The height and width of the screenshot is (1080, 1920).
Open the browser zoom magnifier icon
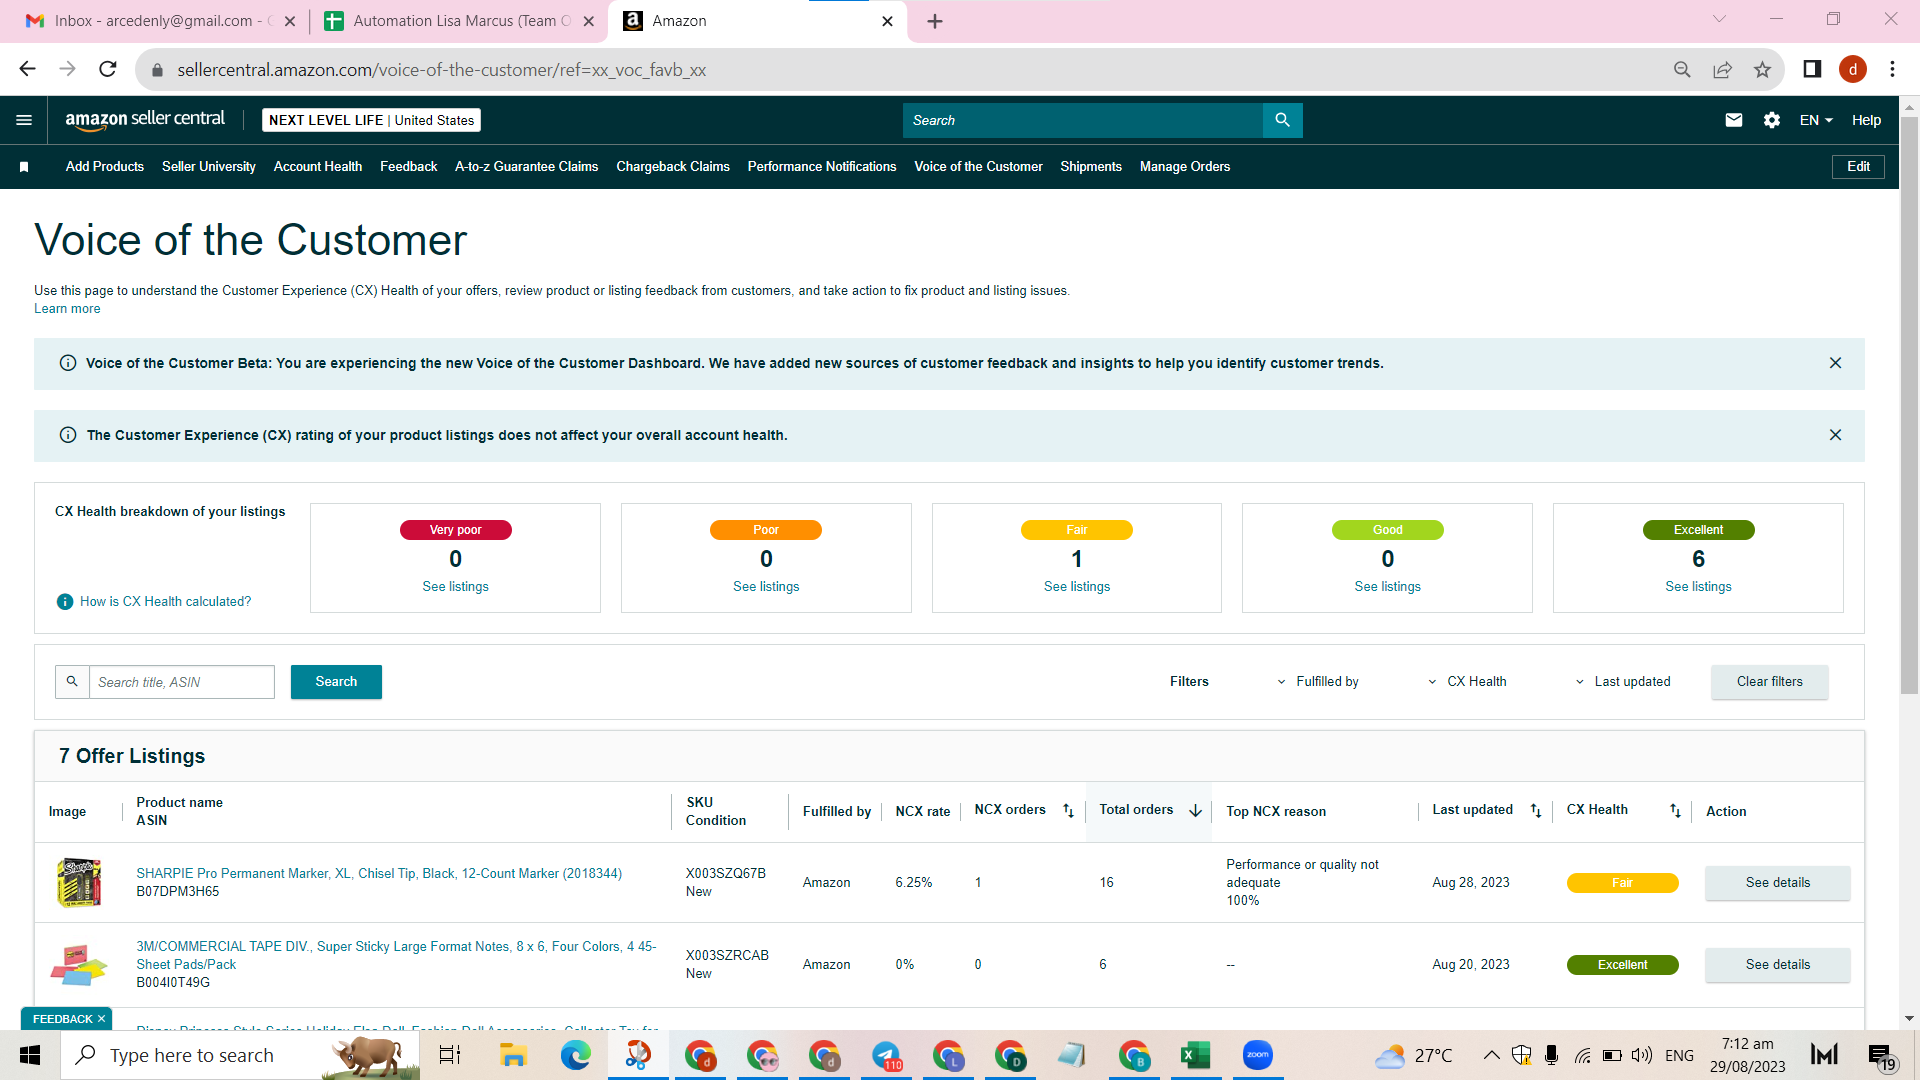(1682, 69)
